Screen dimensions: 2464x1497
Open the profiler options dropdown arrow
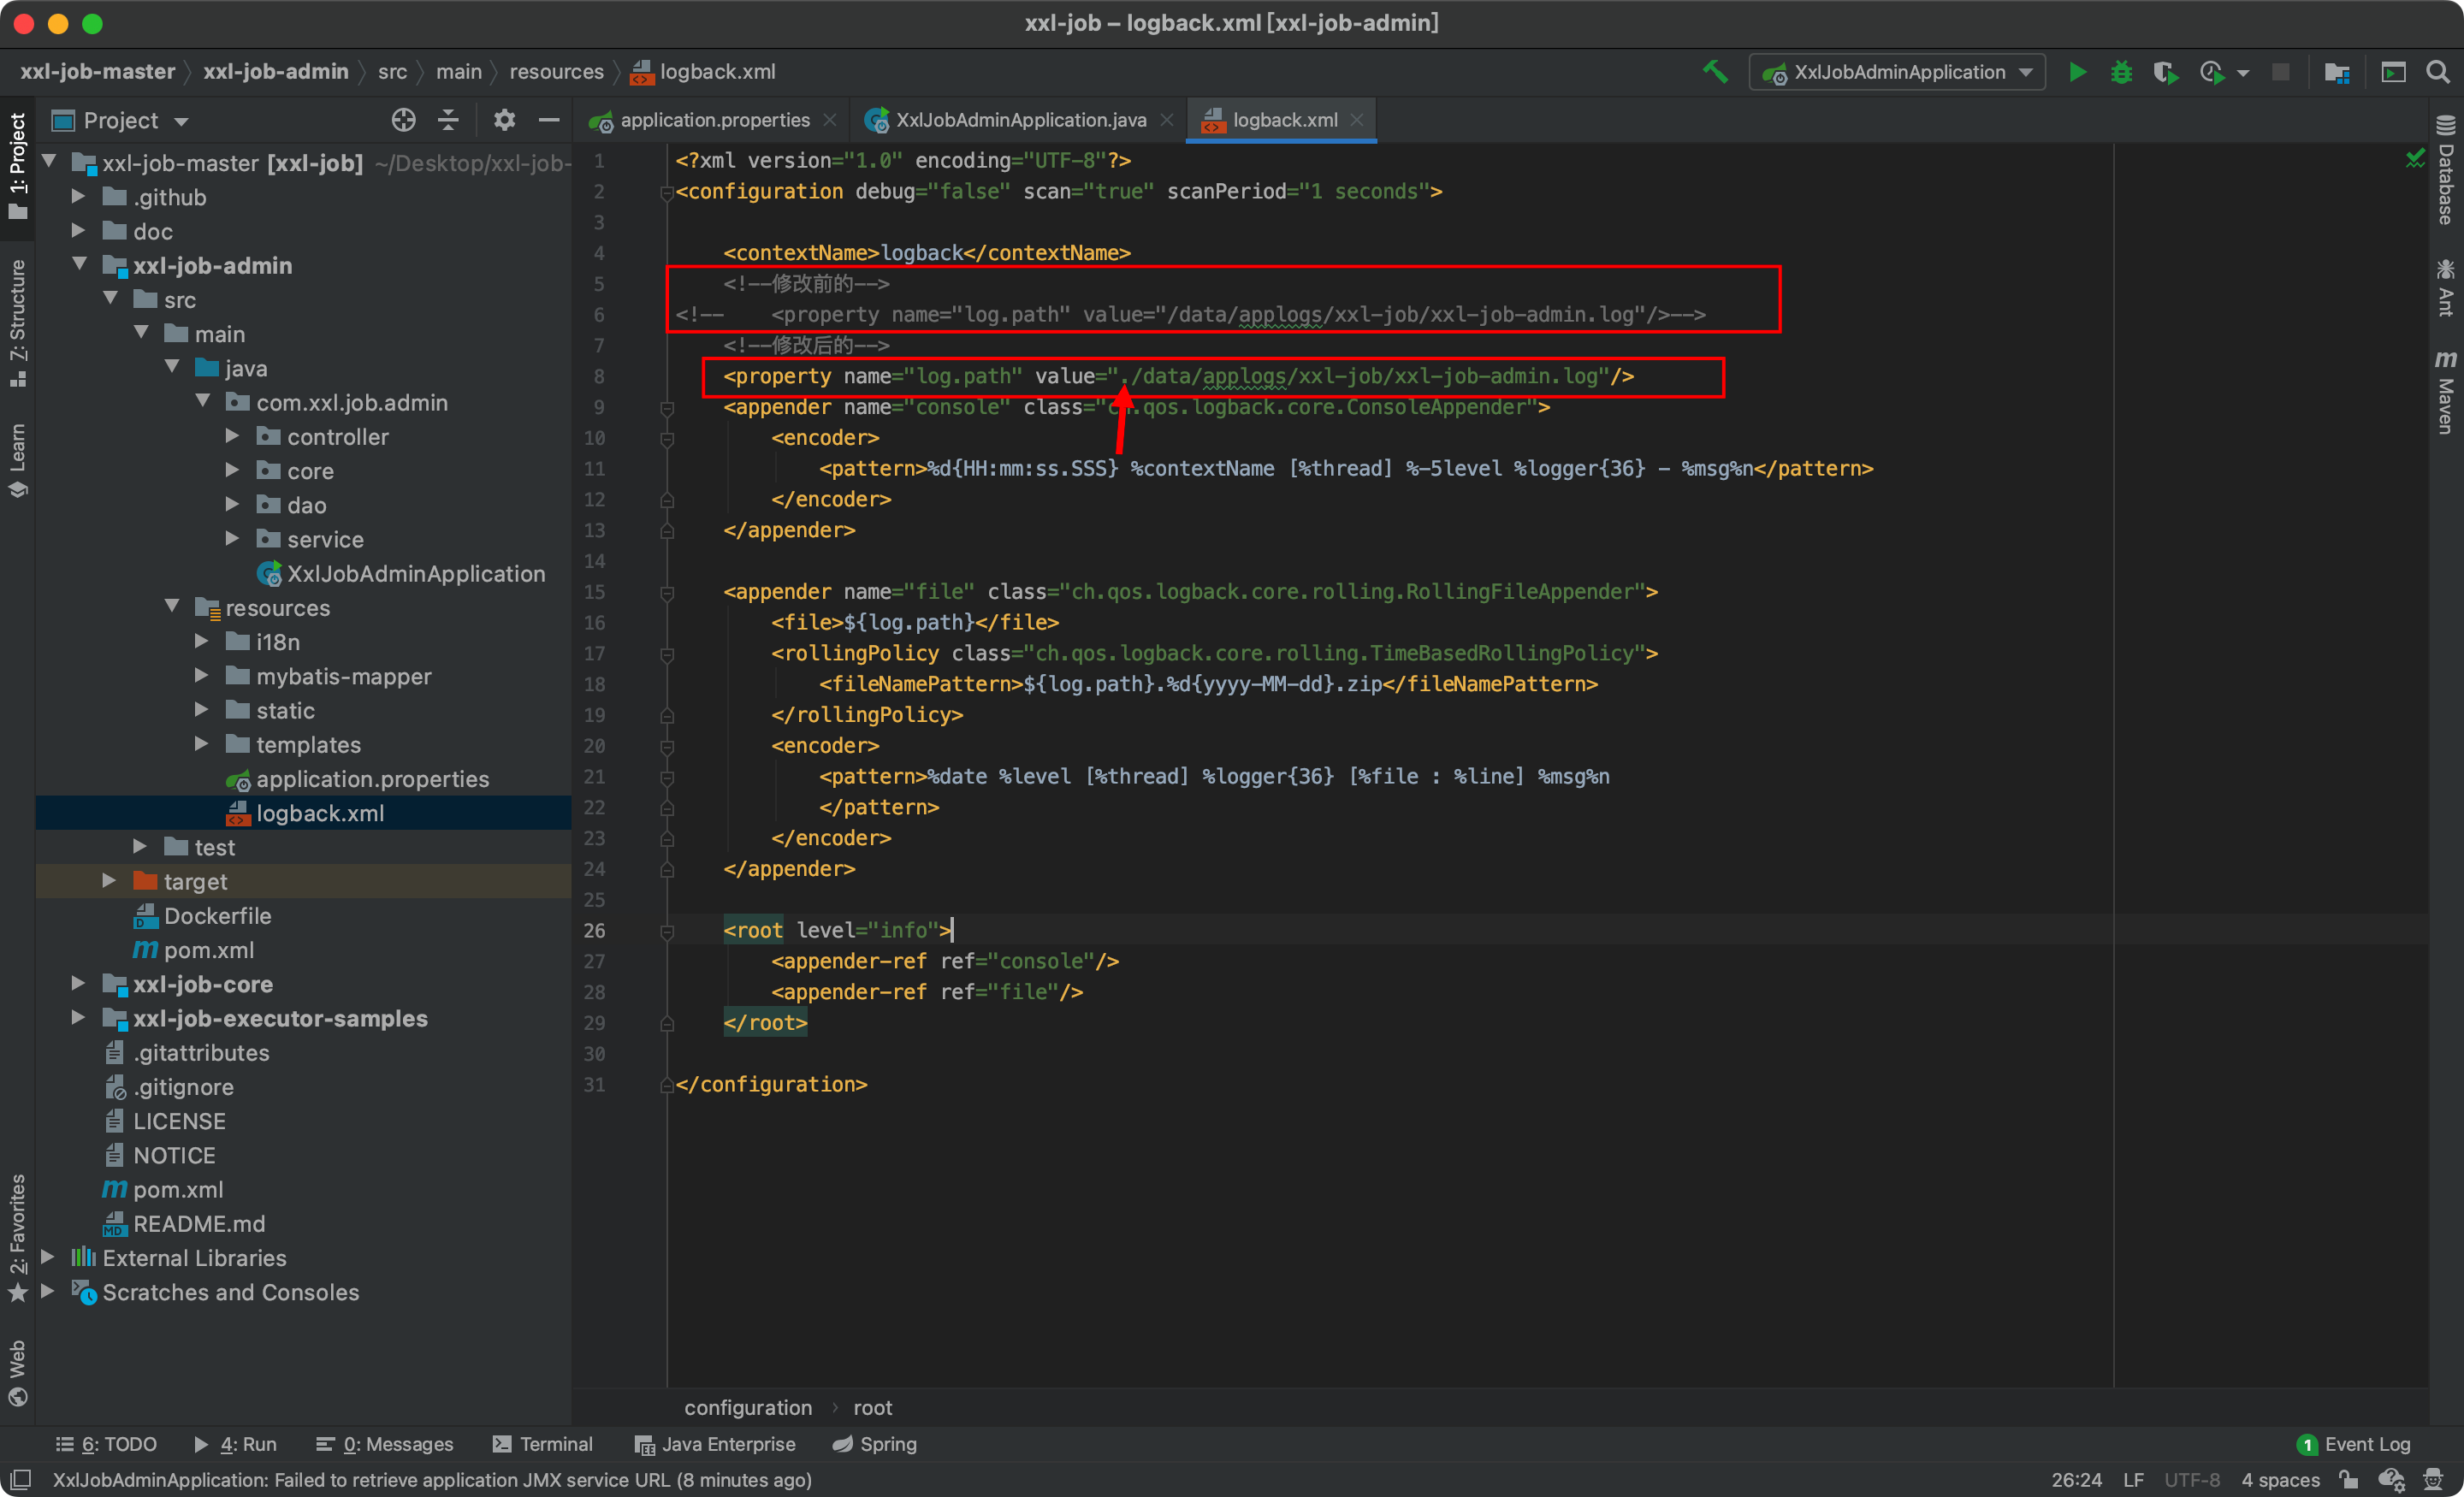pyautogui.click(x=2243, y=73)
